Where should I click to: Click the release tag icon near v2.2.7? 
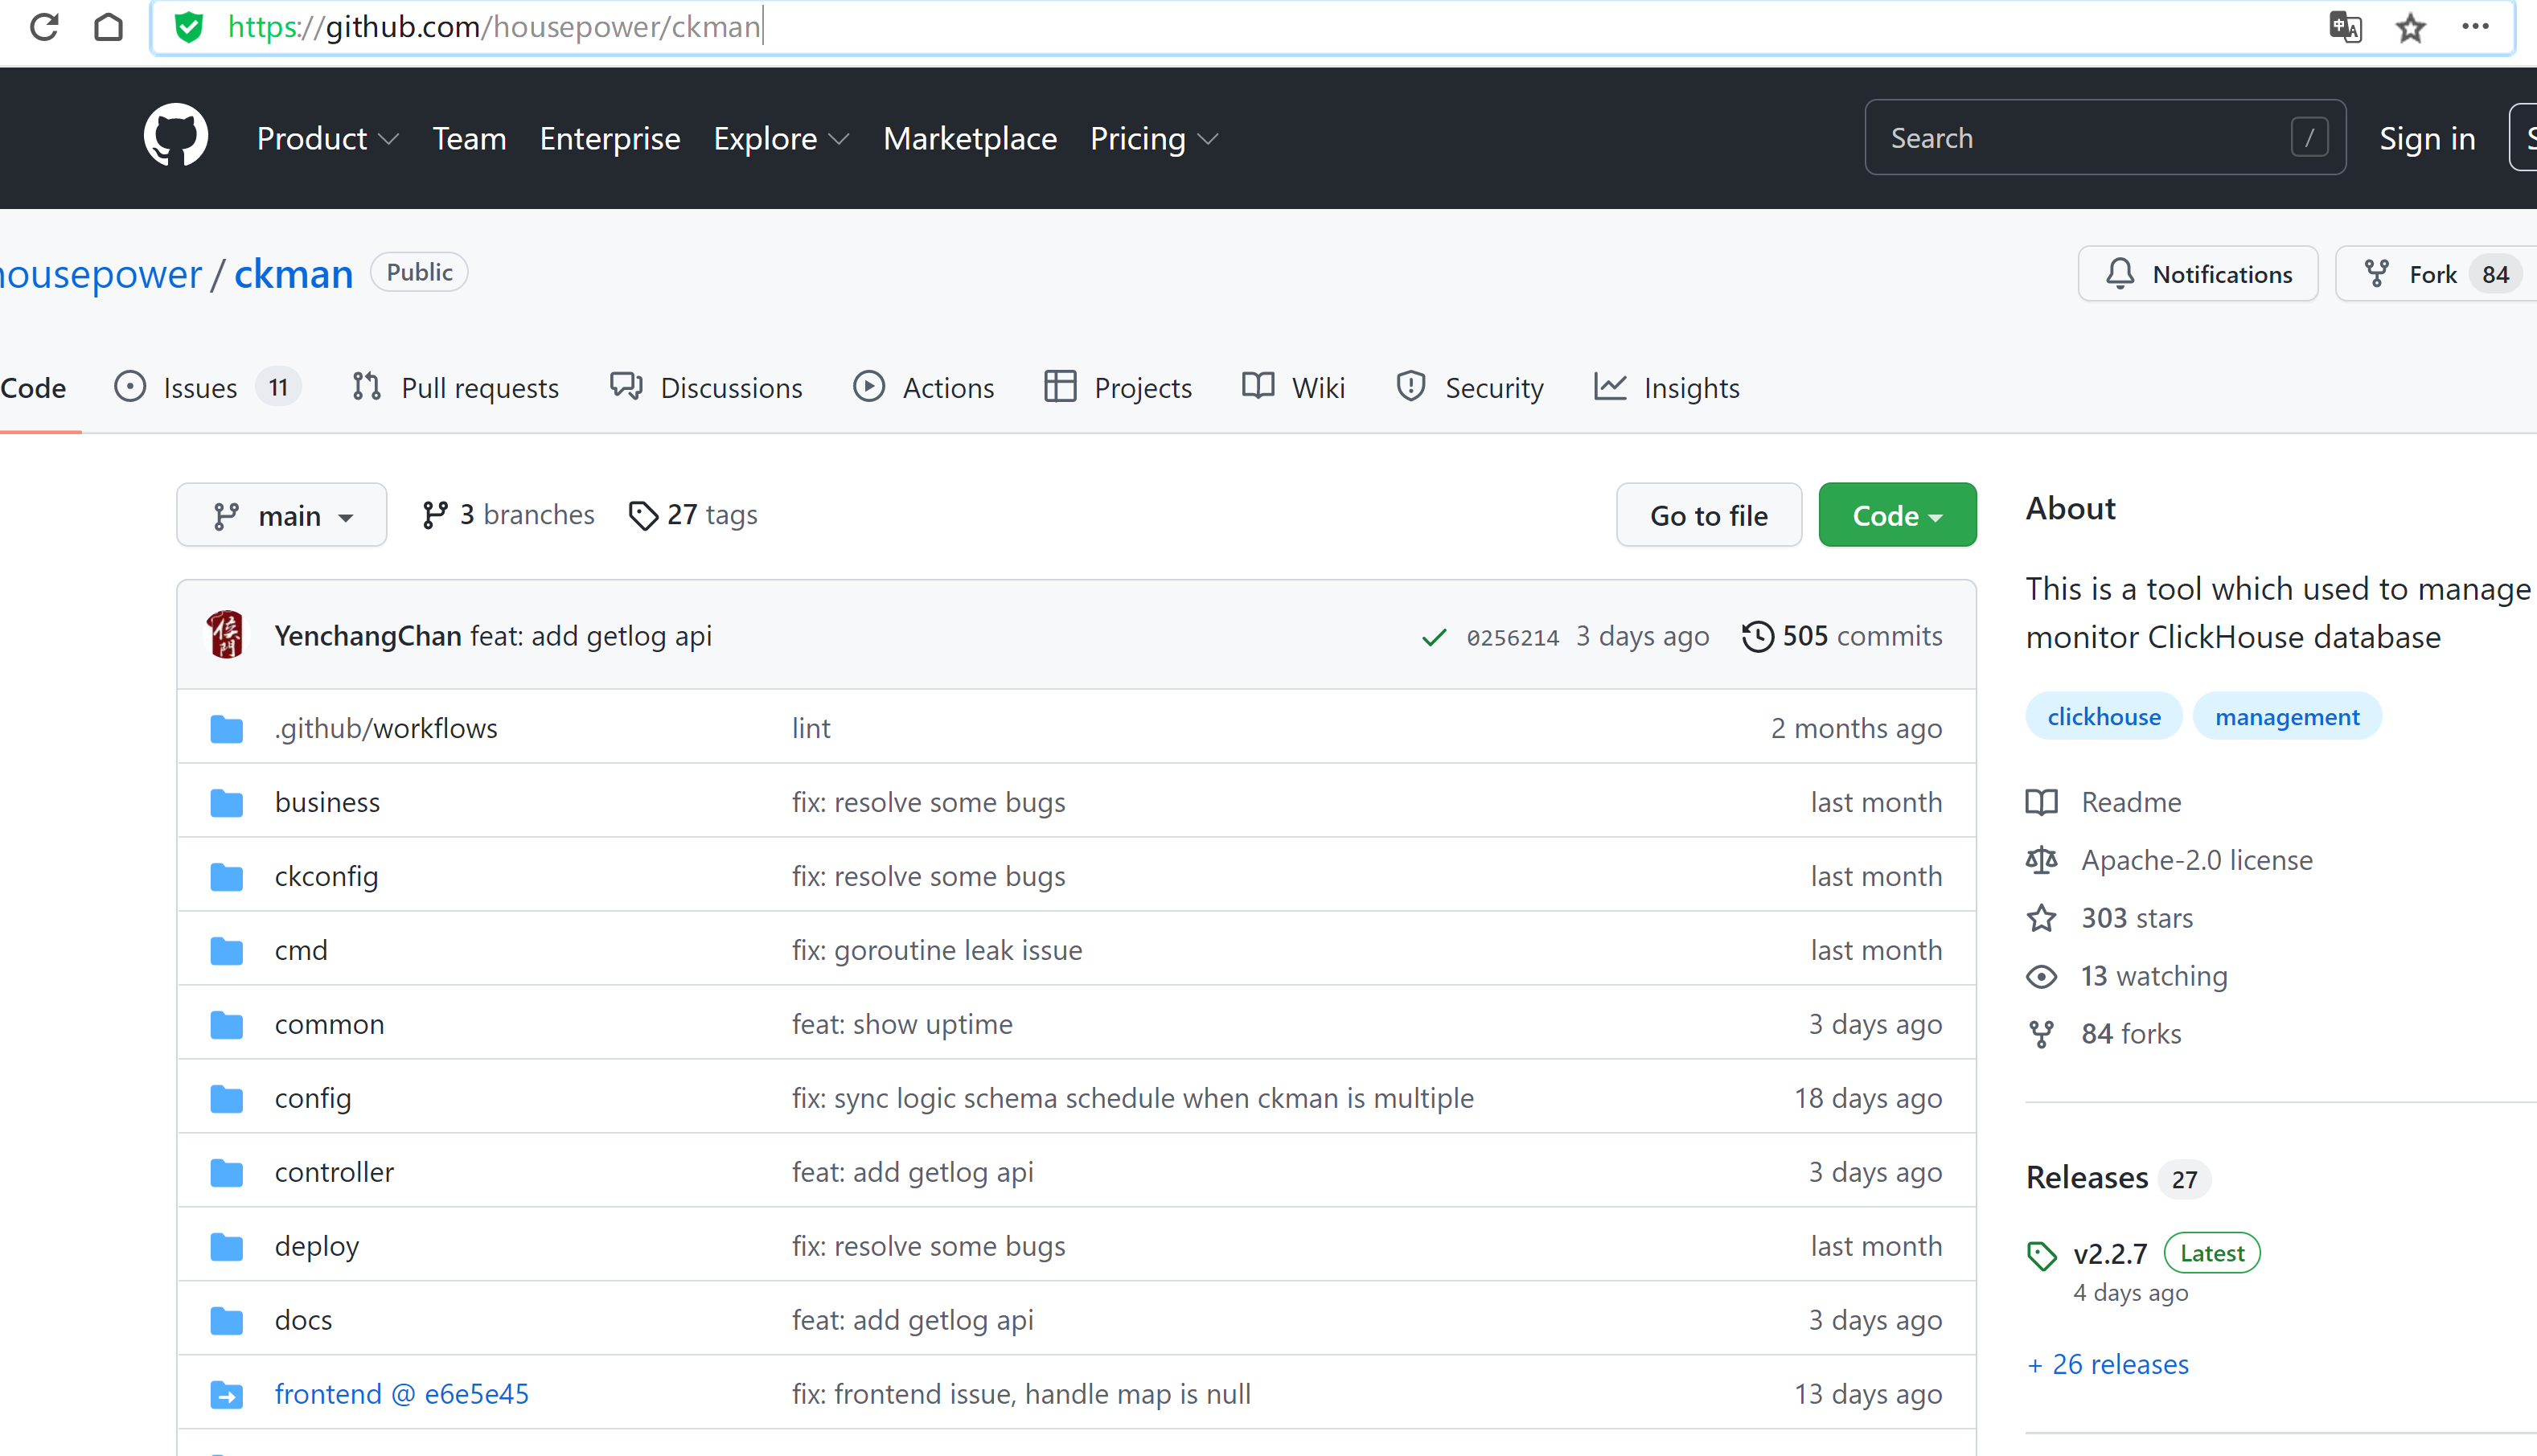pos(2041,1256)
